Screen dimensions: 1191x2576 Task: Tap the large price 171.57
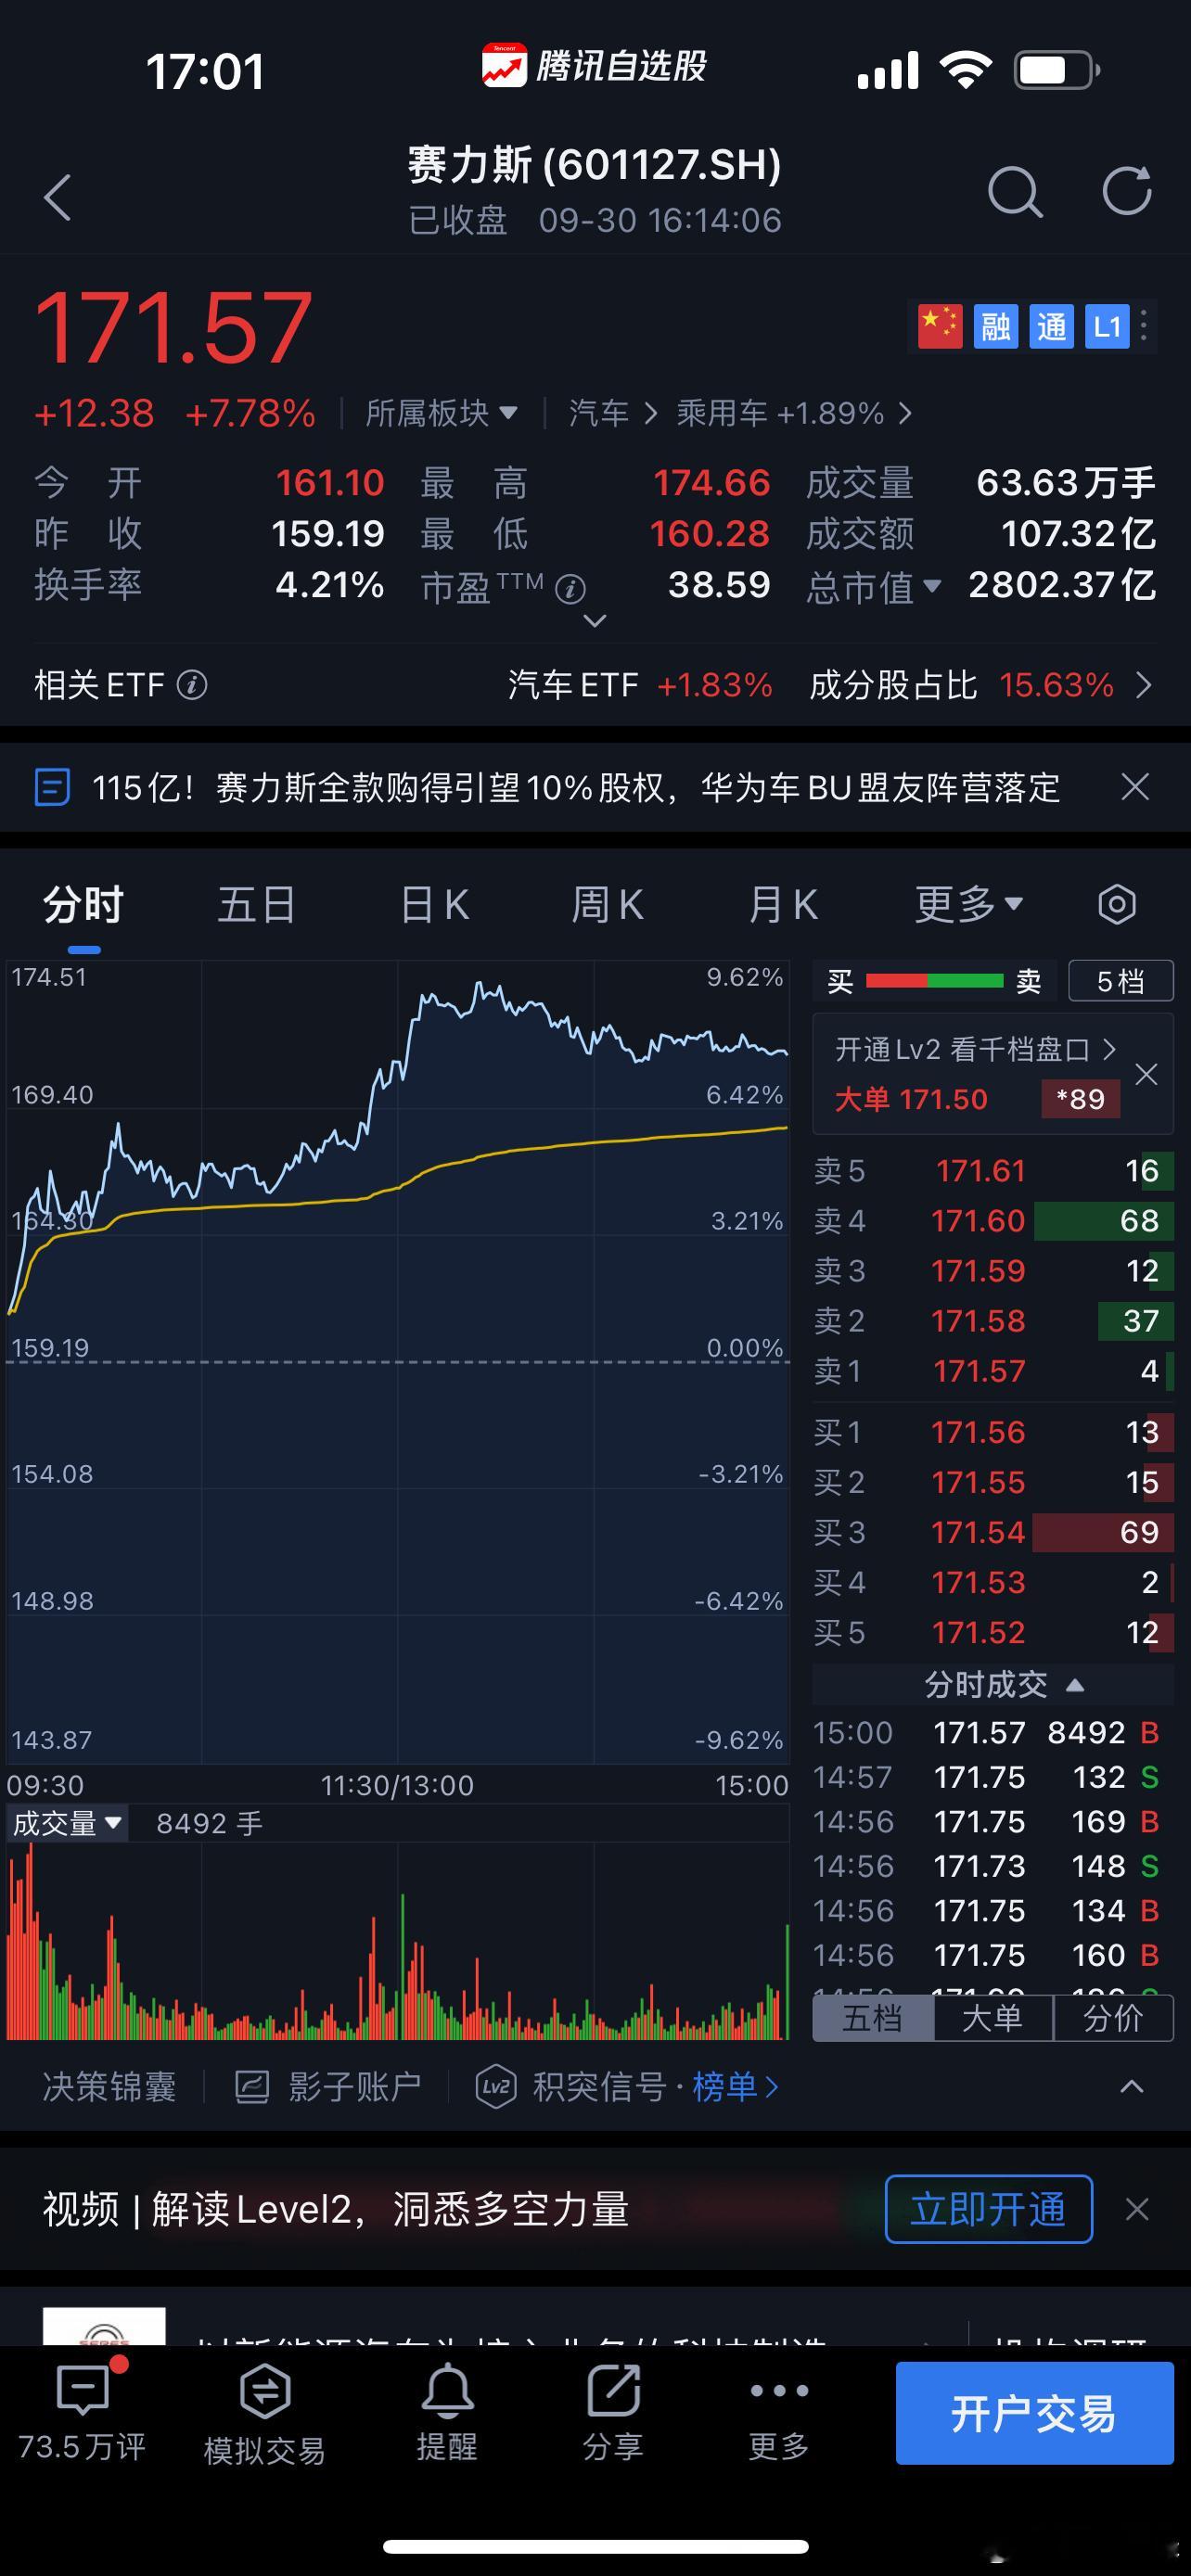[173, 327]
